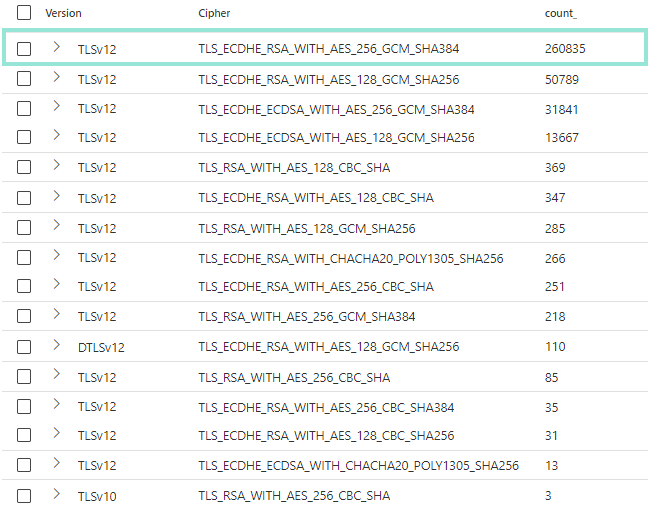Sort by the Version column header
The height and width of the screenshot is (510, 648).
pos(63,13)
